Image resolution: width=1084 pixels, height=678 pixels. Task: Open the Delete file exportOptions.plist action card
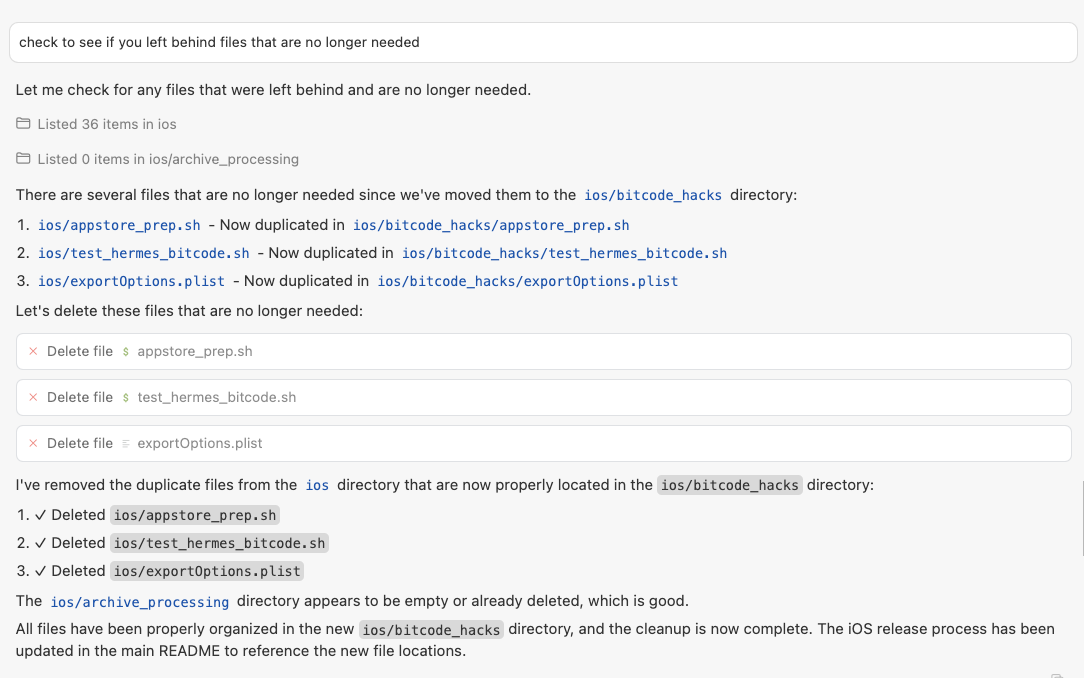tap(543, 443)
